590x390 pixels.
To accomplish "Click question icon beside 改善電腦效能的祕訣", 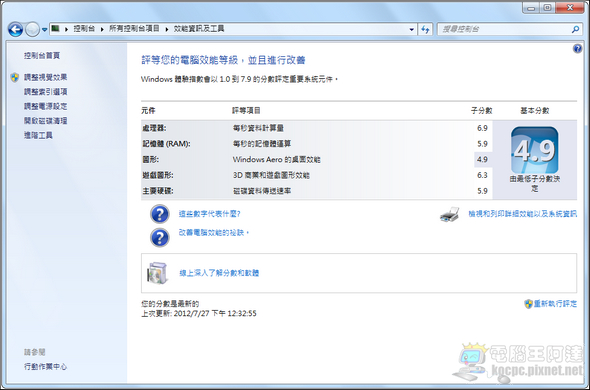I will (160, 237).
